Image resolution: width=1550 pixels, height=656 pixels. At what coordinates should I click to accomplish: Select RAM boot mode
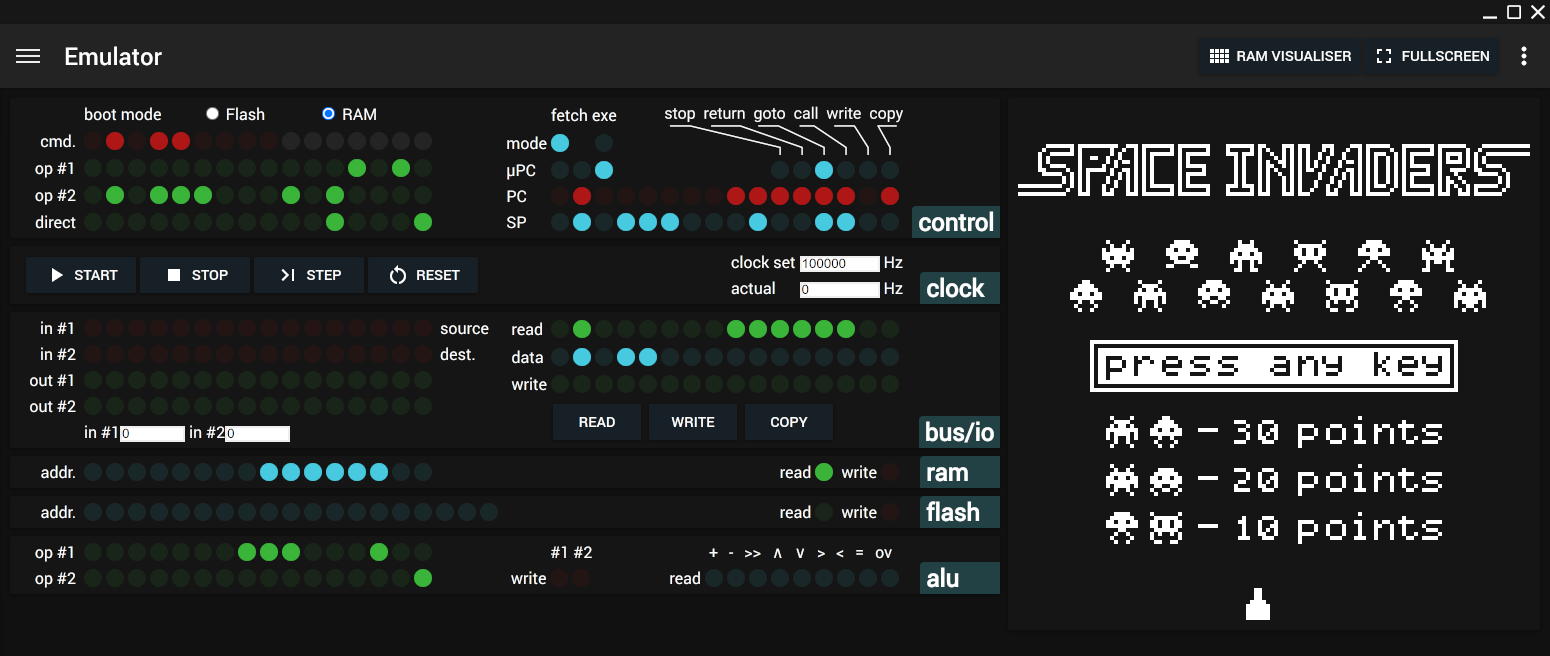point(328,114)
